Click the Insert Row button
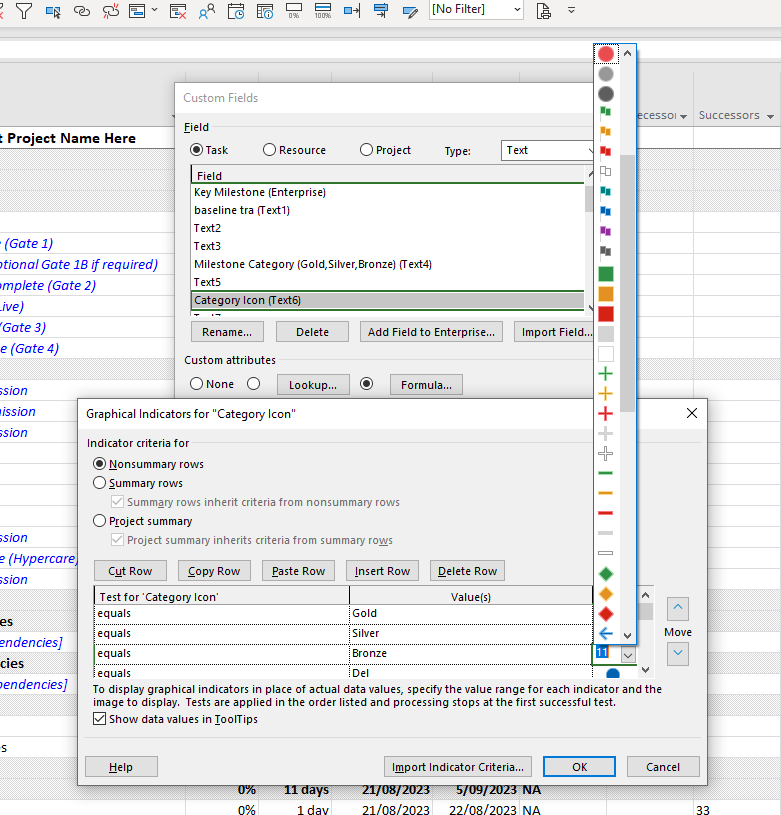This screenshot has height=815, width=781. coord(382,571)
